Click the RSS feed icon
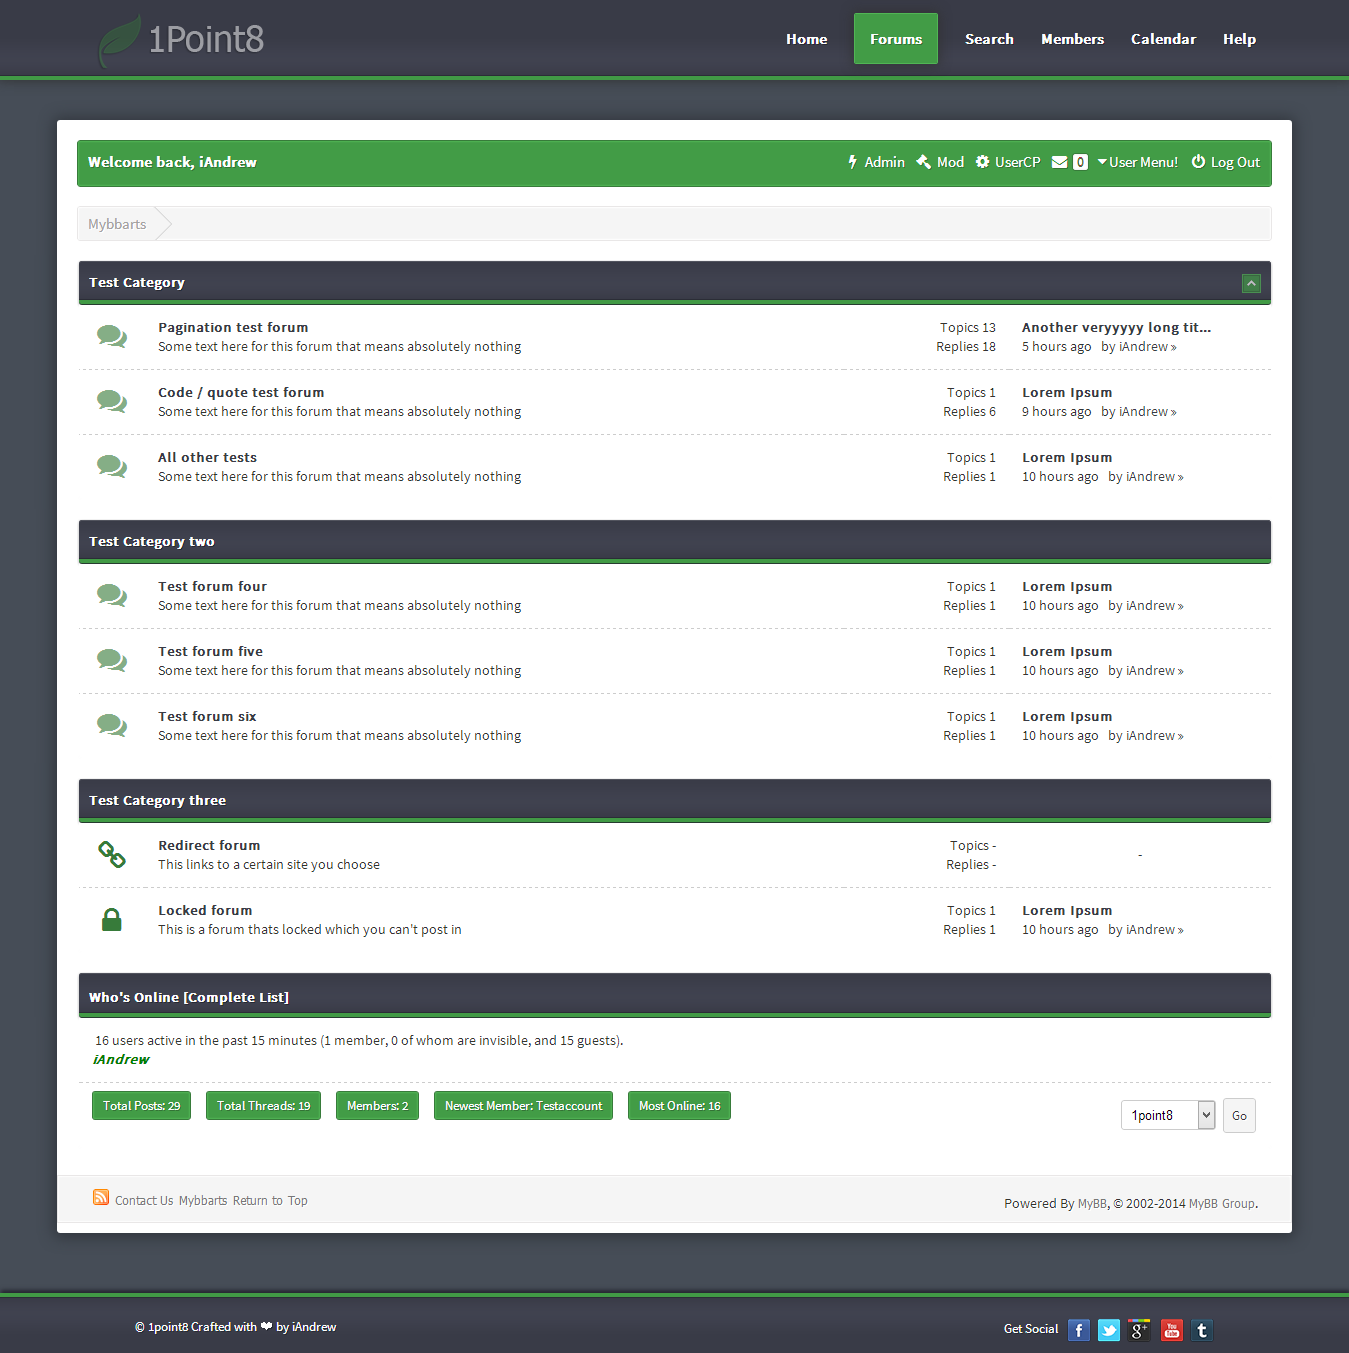1349x1353 pixels. pos(101,1198)
